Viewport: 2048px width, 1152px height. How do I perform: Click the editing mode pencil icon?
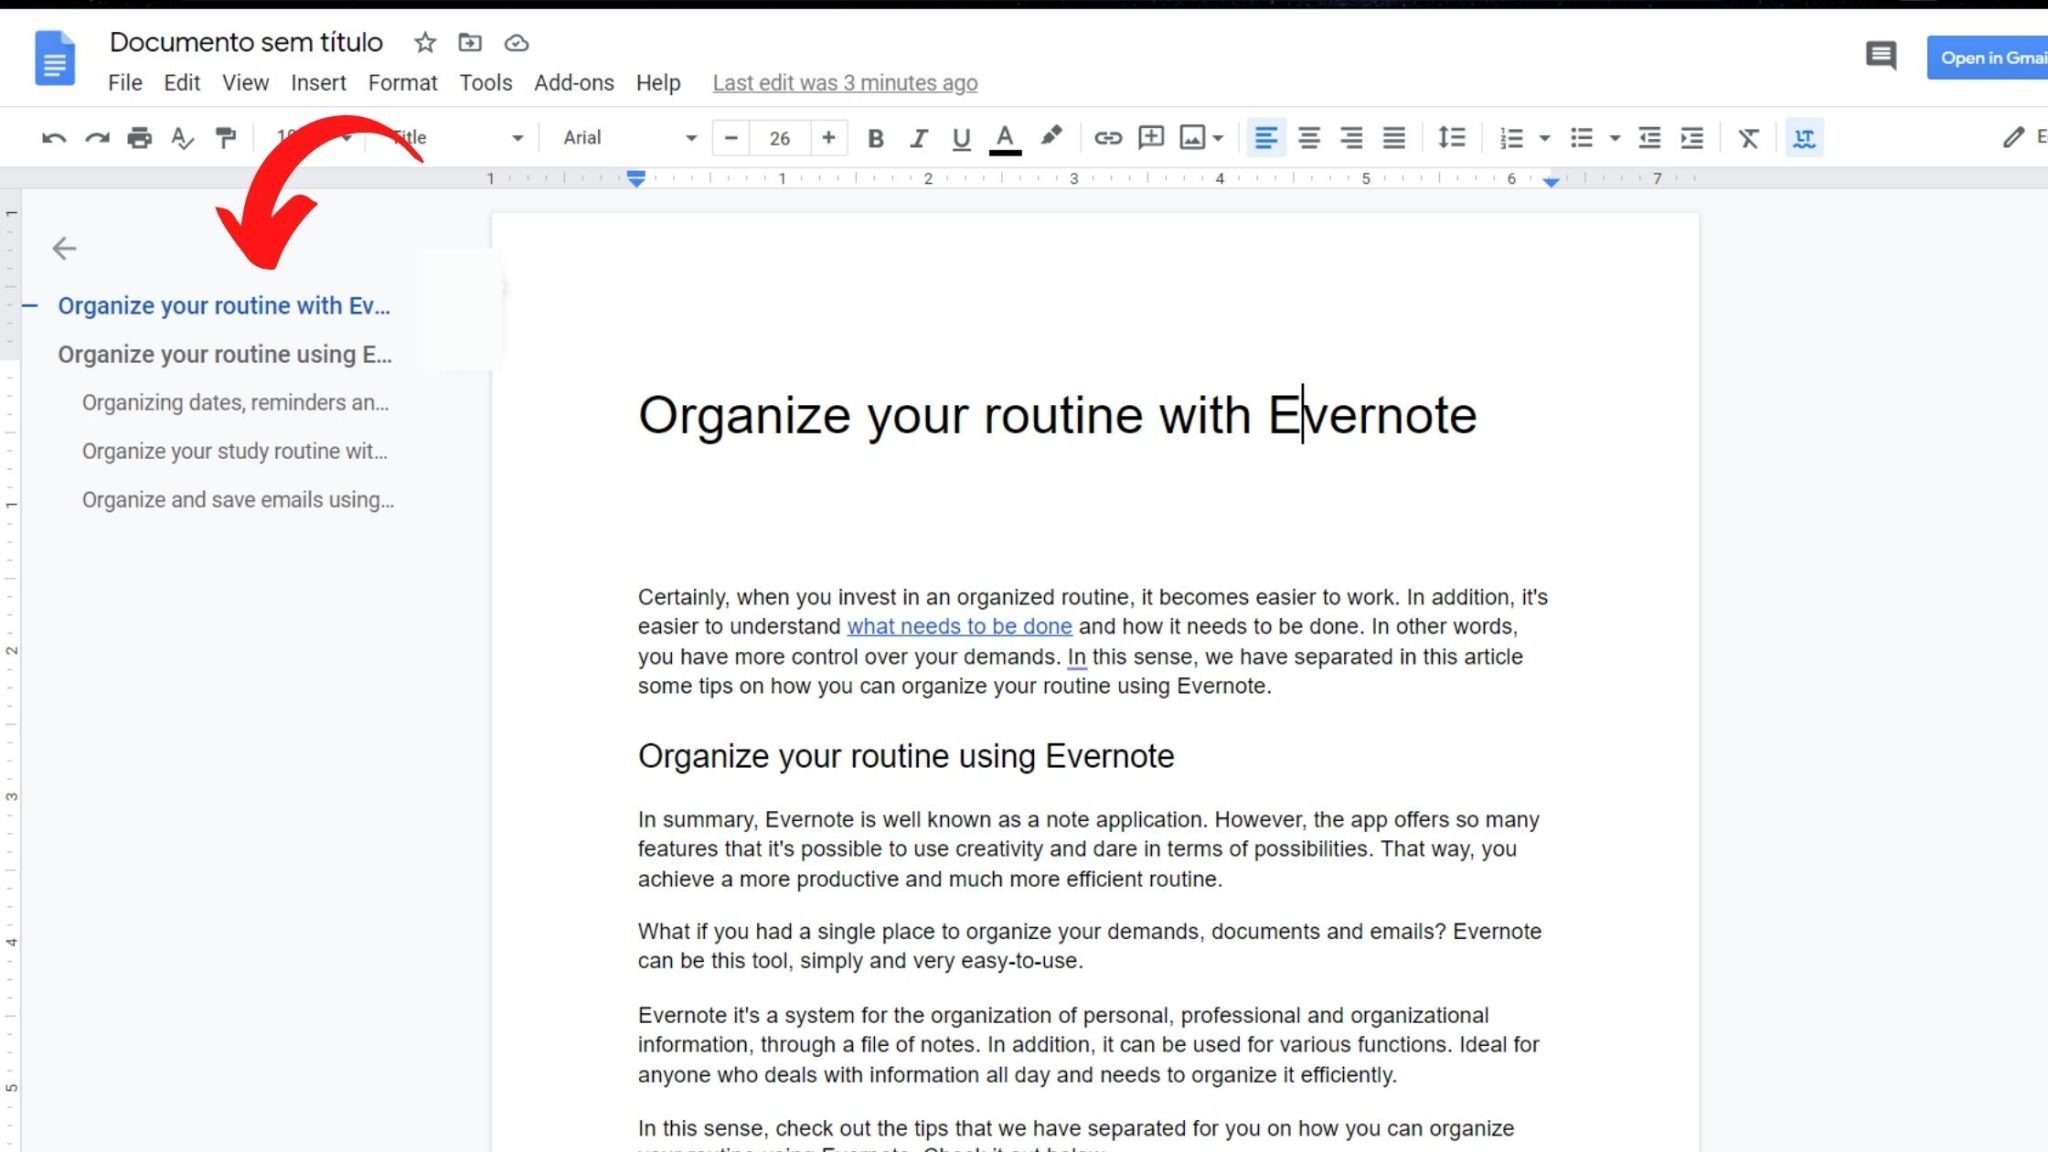[x=2013, y=138]
